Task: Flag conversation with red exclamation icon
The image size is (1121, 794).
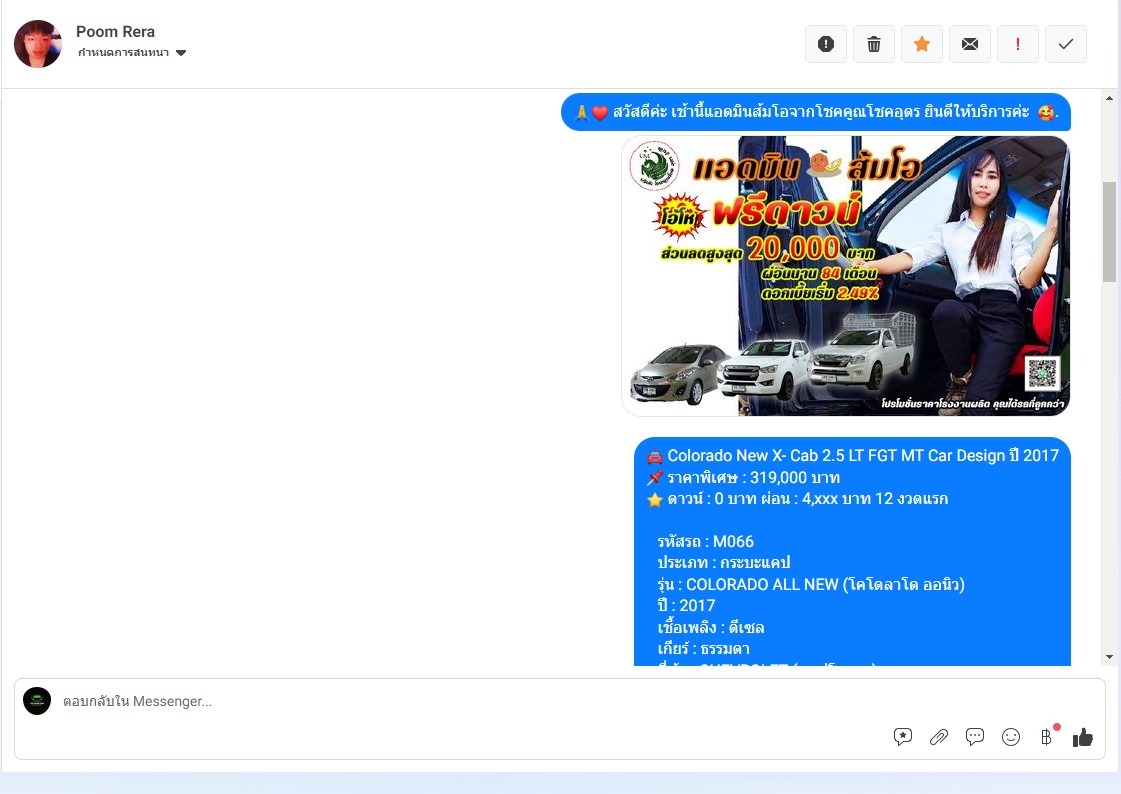Action: tap(1017, 44)
